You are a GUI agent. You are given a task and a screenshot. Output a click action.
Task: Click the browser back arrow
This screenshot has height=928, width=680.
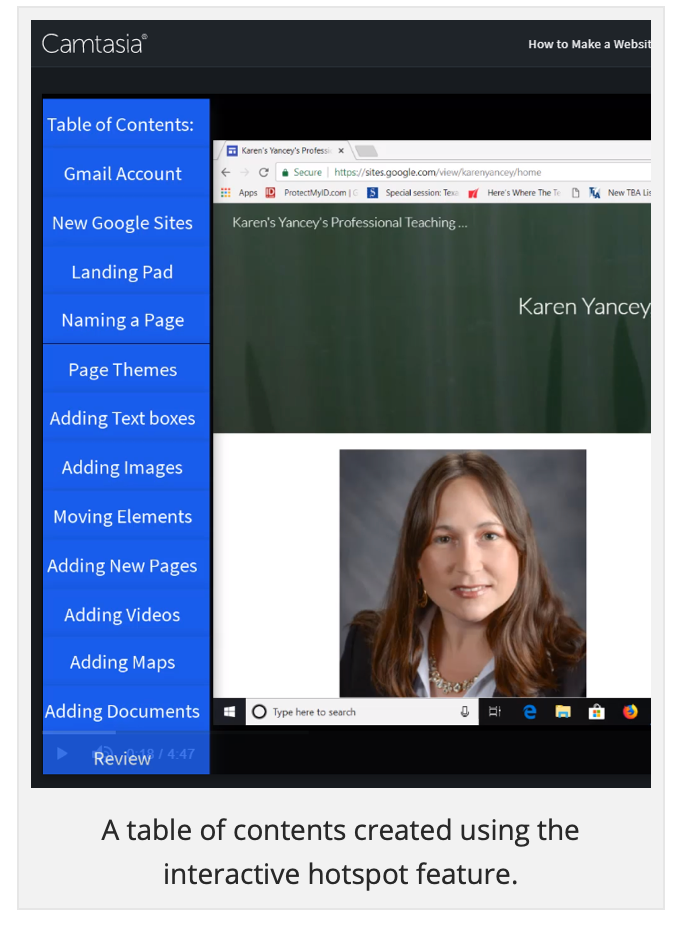(x=225, y=172)
